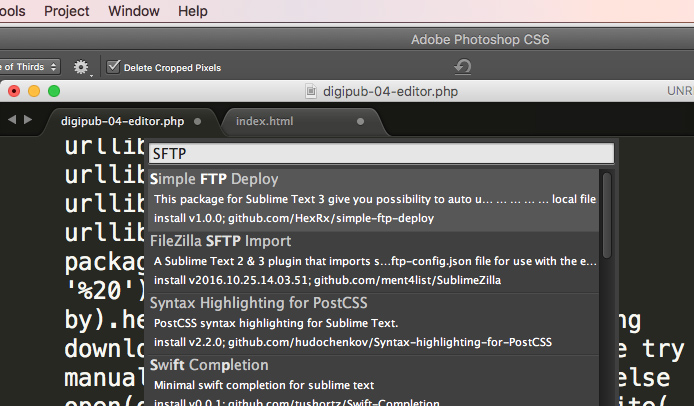Close the index.html tab via its dot
The image size is (694, 406).
tap(361, 121)
